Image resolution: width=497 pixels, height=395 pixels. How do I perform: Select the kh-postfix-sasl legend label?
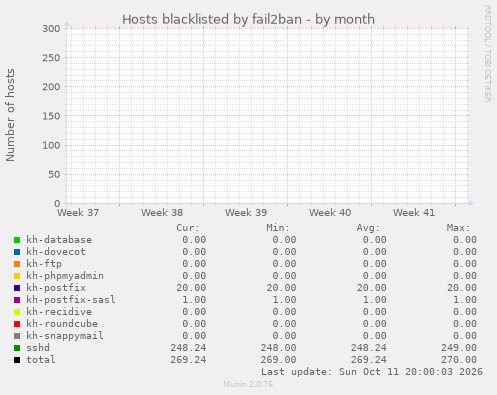click(x=71, y=300)
